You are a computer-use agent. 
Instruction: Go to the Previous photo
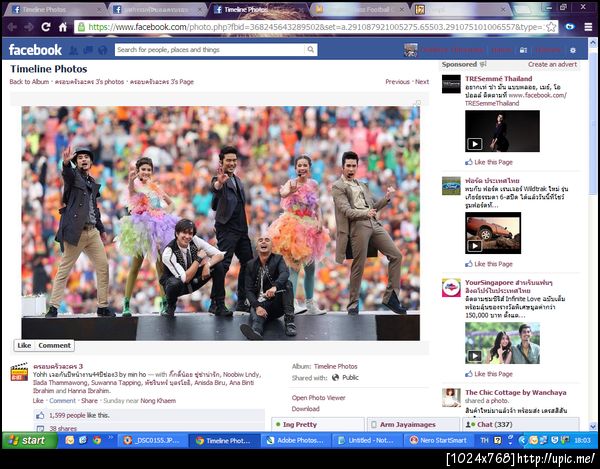397,82
